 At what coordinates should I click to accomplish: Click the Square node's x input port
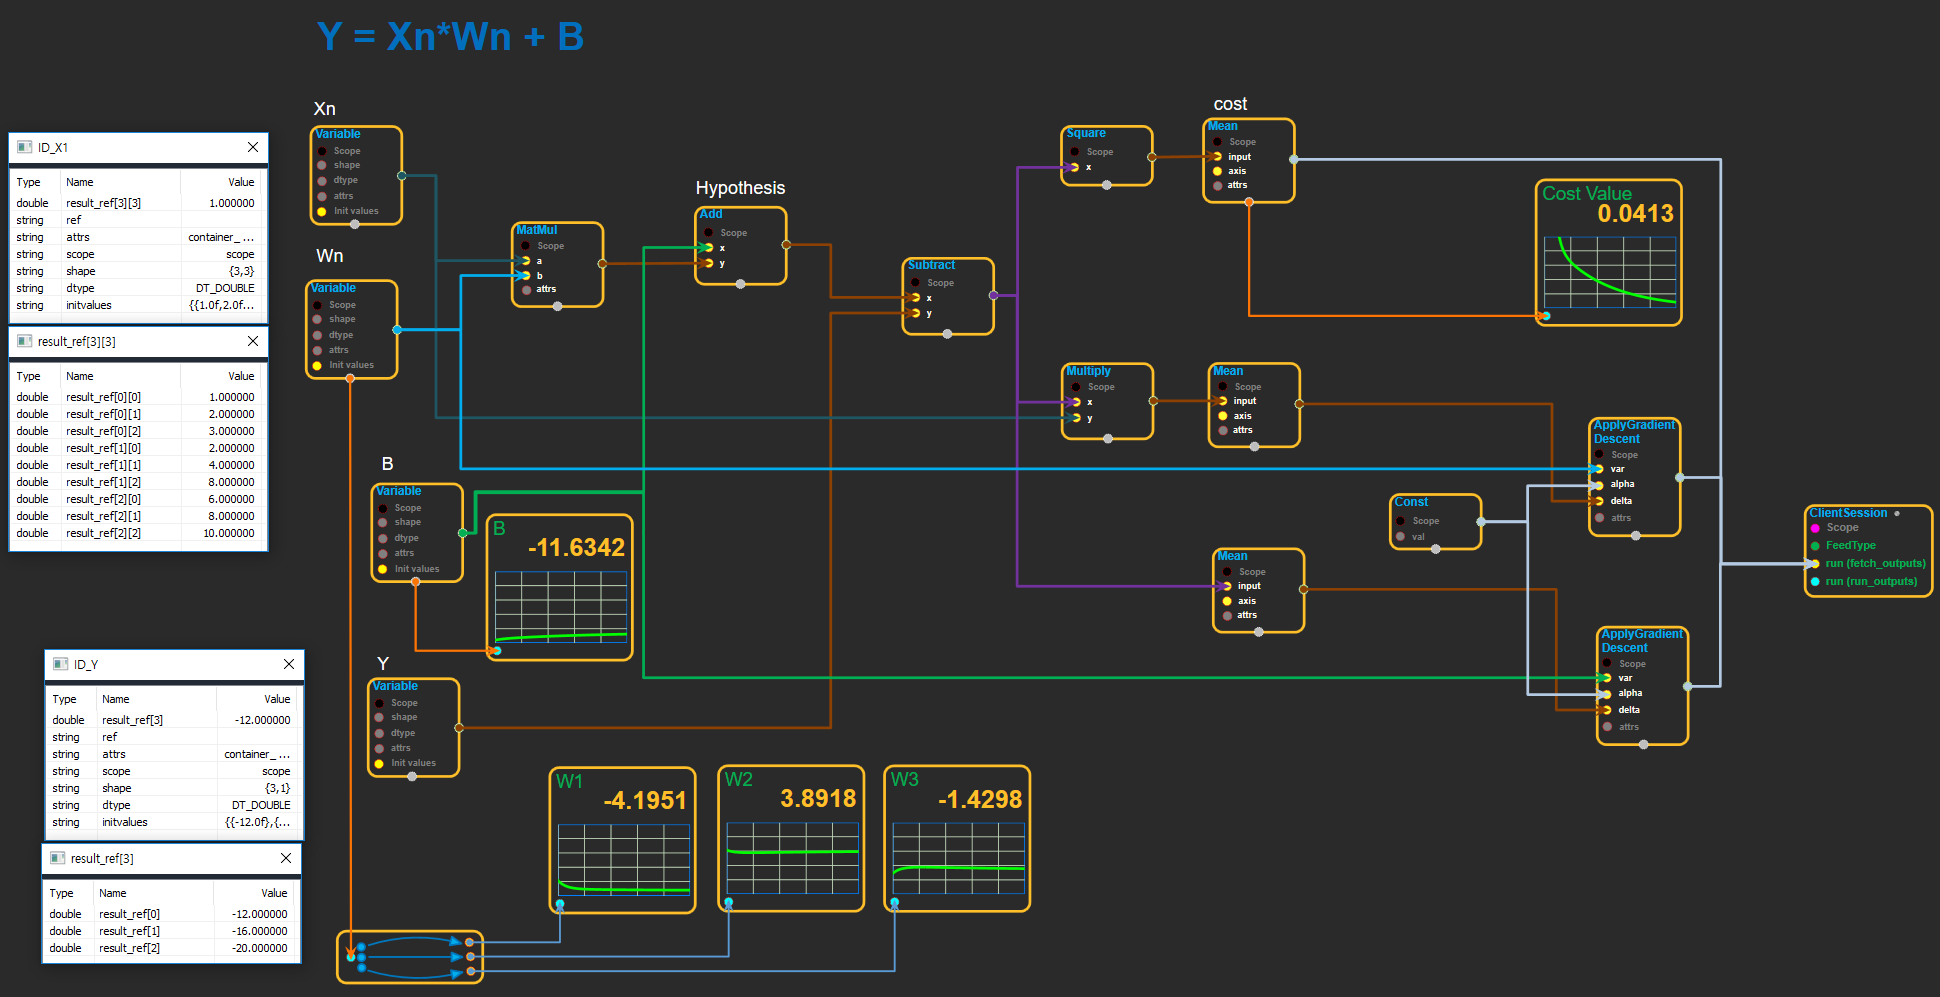pos(1075,167)
